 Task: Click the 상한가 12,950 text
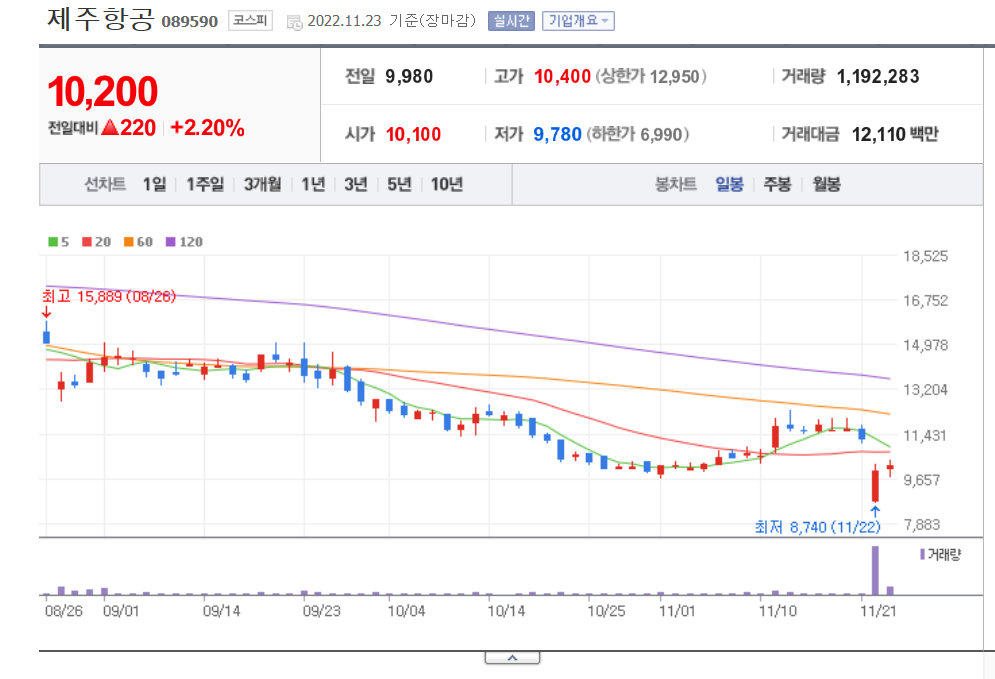pyautogui.click(x=650, y=77)
